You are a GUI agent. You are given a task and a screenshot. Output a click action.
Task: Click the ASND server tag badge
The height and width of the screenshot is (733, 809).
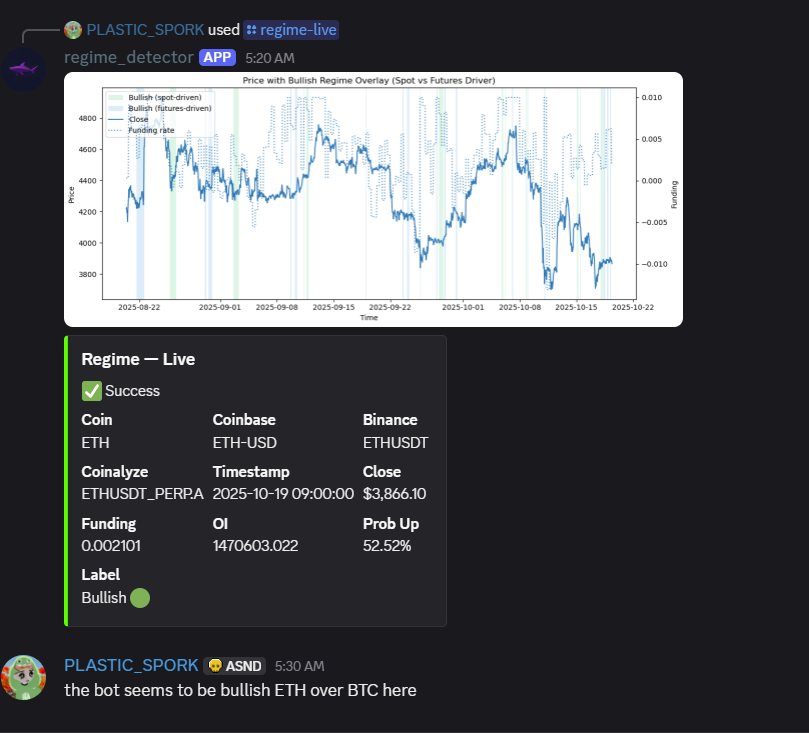click(235, 666)
